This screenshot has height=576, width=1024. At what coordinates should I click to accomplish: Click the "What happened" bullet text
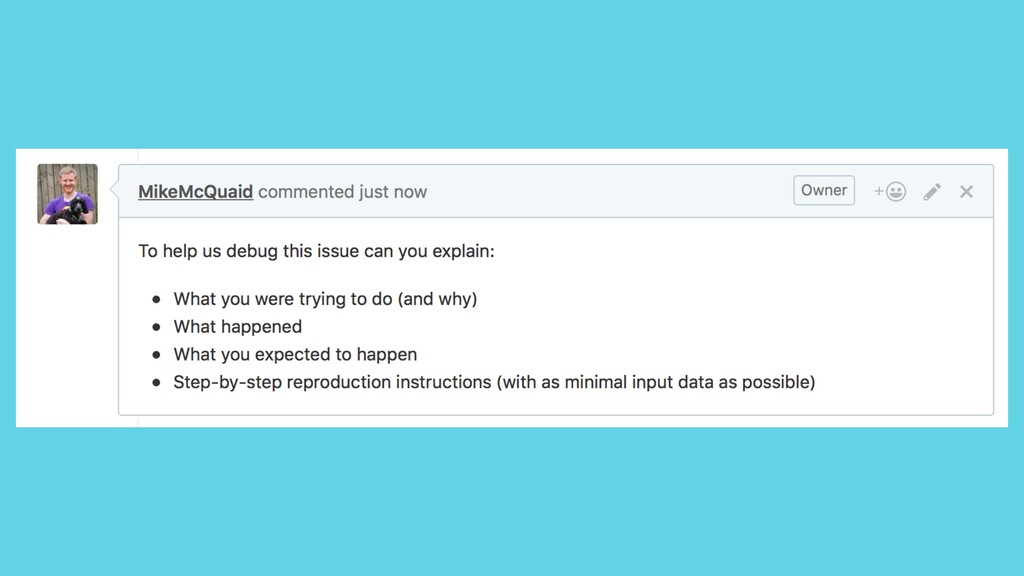238,327
